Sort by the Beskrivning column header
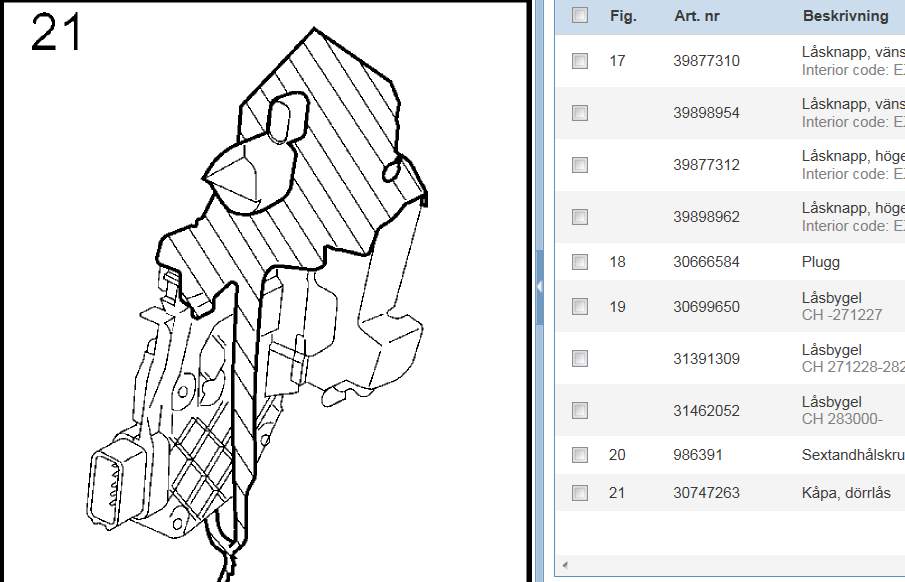The height and width of the screenshot is (582, 905). tap(845, 16)
